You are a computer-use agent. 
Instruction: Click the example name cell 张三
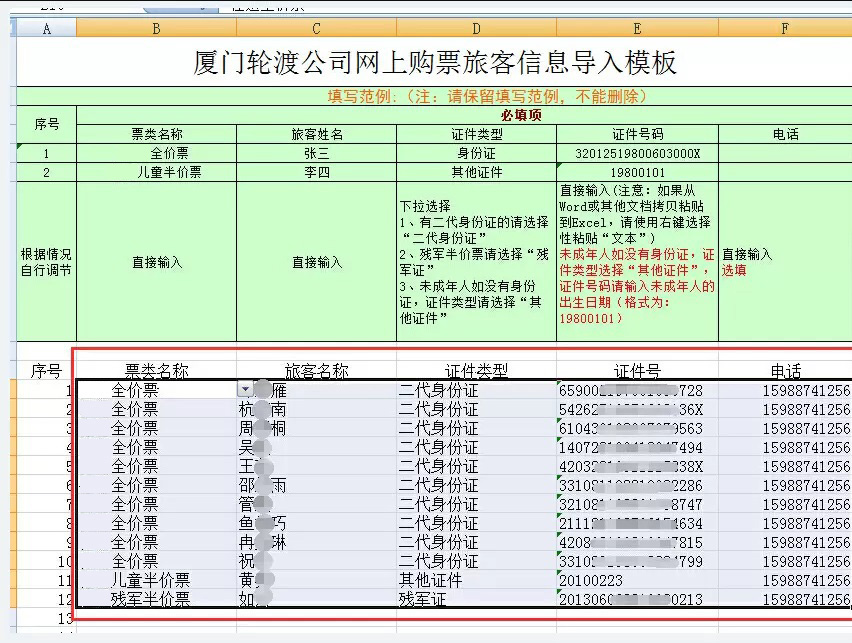pos(316,153)
